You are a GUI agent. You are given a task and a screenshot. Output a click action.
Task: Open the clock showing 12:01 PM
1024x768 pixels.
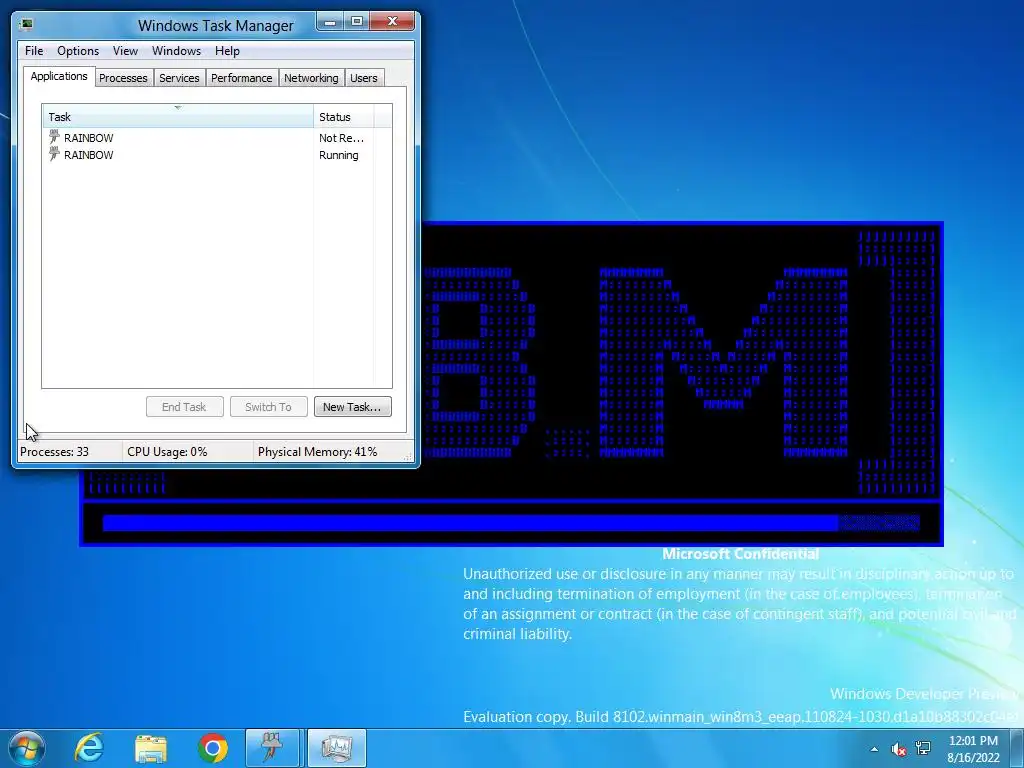[973, 749]
